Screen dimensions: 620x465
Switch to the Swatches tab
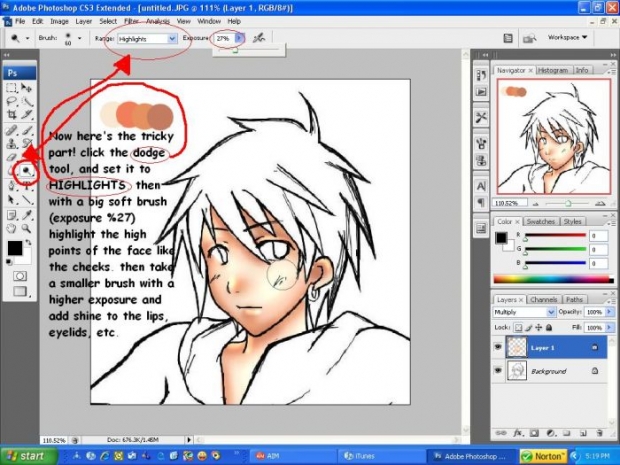click(541, 221)
